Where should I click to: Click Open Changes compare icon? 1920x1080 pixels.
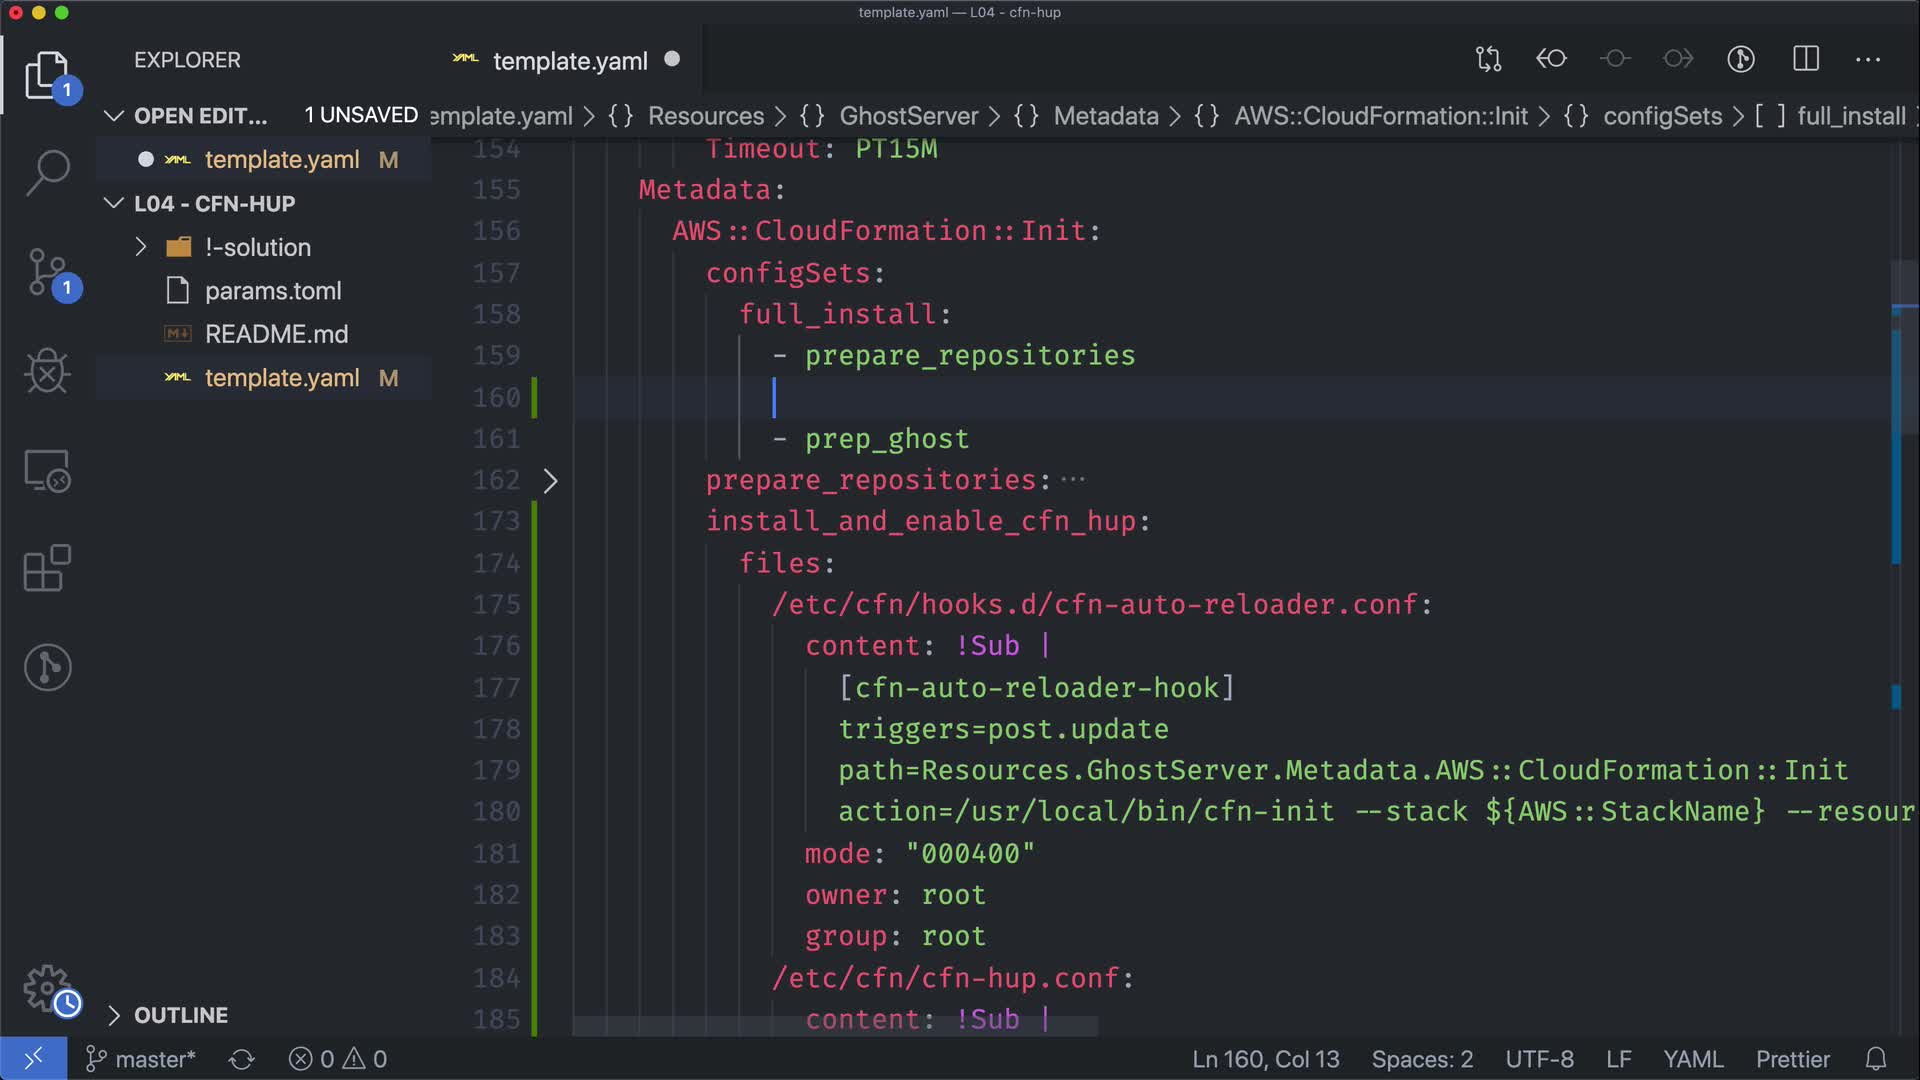click(1488, 59)
